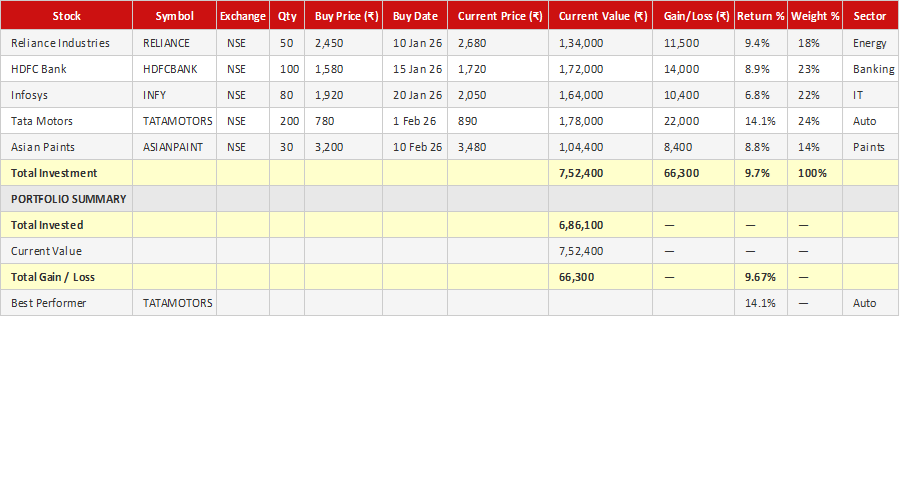Image resolution: width=900 pixels, height=500 pixels.
Task: Select the Symbol column header
Action: [174, 15]
